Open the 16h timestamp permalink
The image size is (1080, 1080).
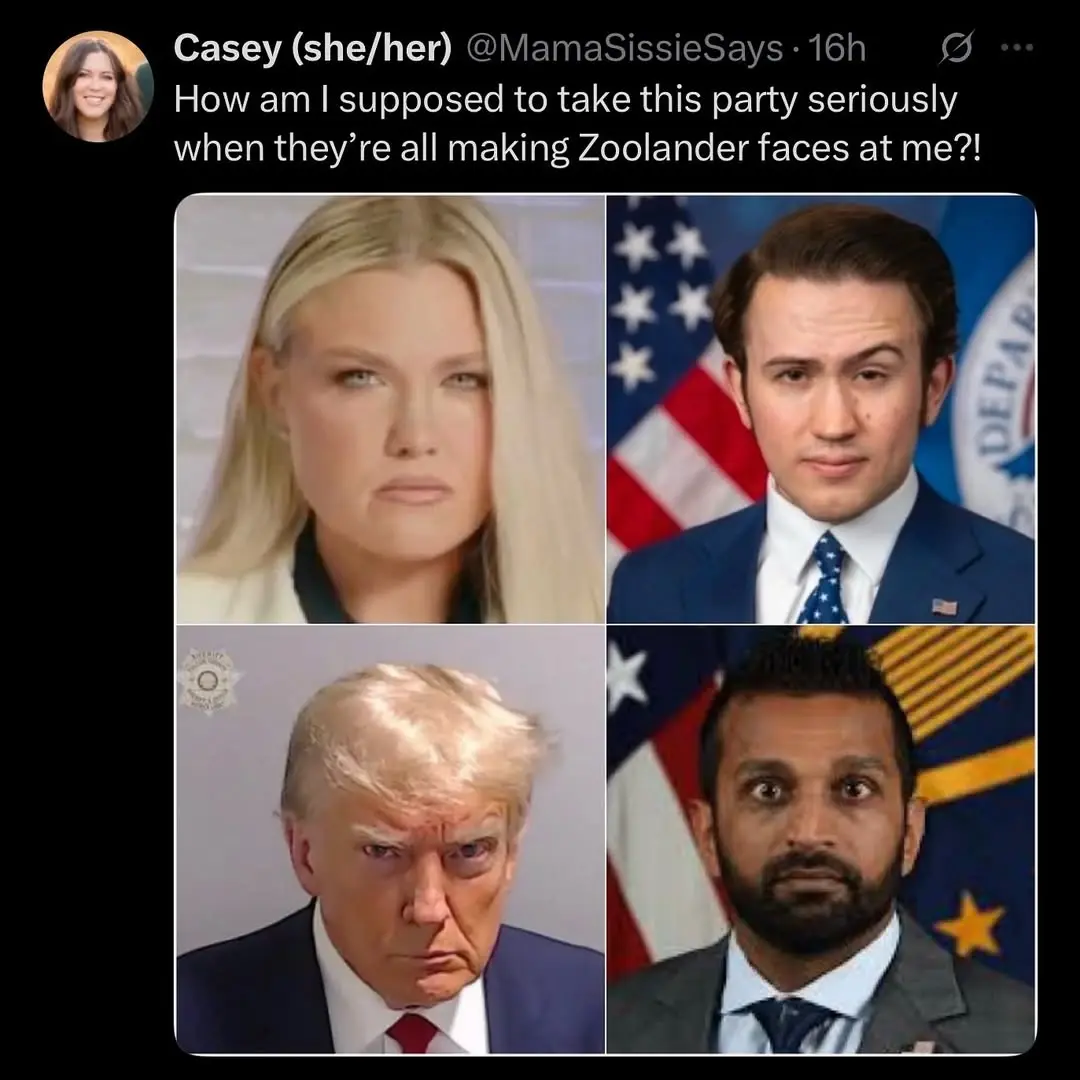pos(836,48)
